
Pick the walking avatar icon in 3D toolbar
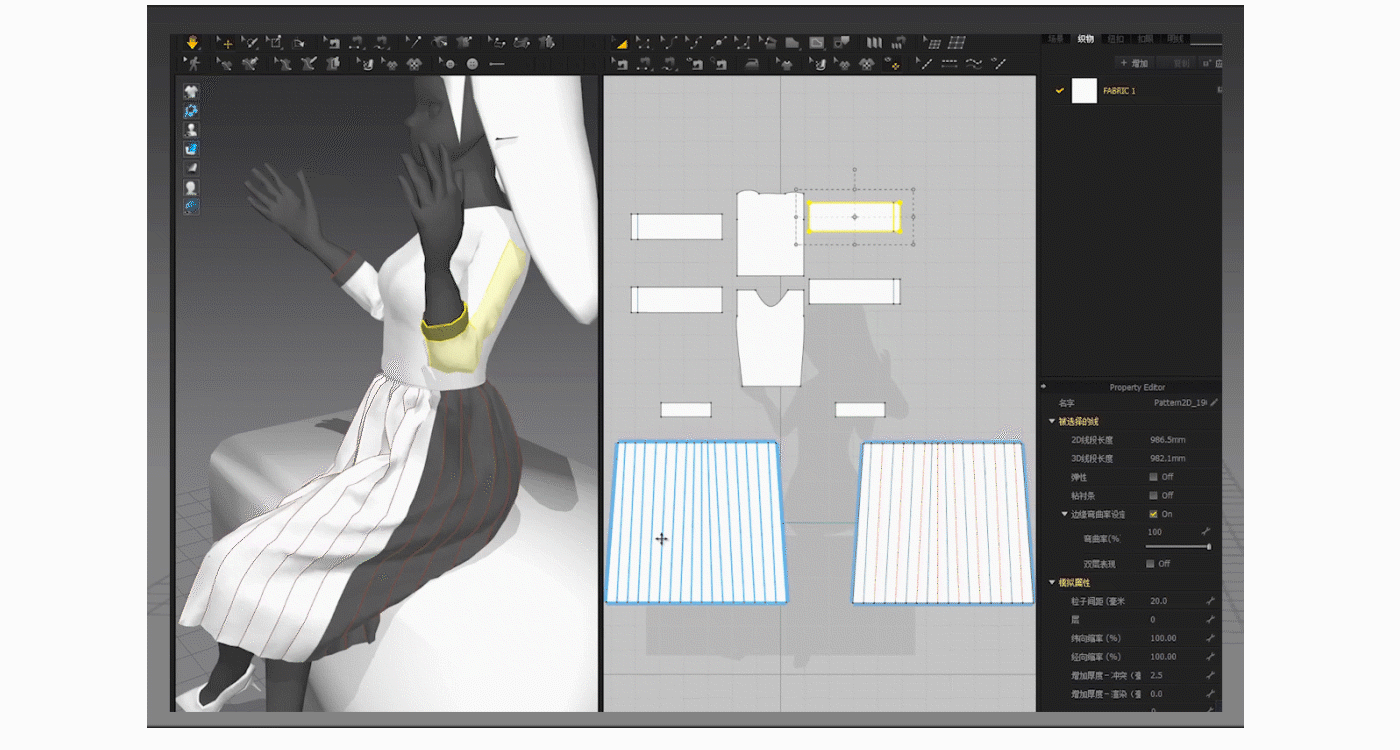[194, 63]
